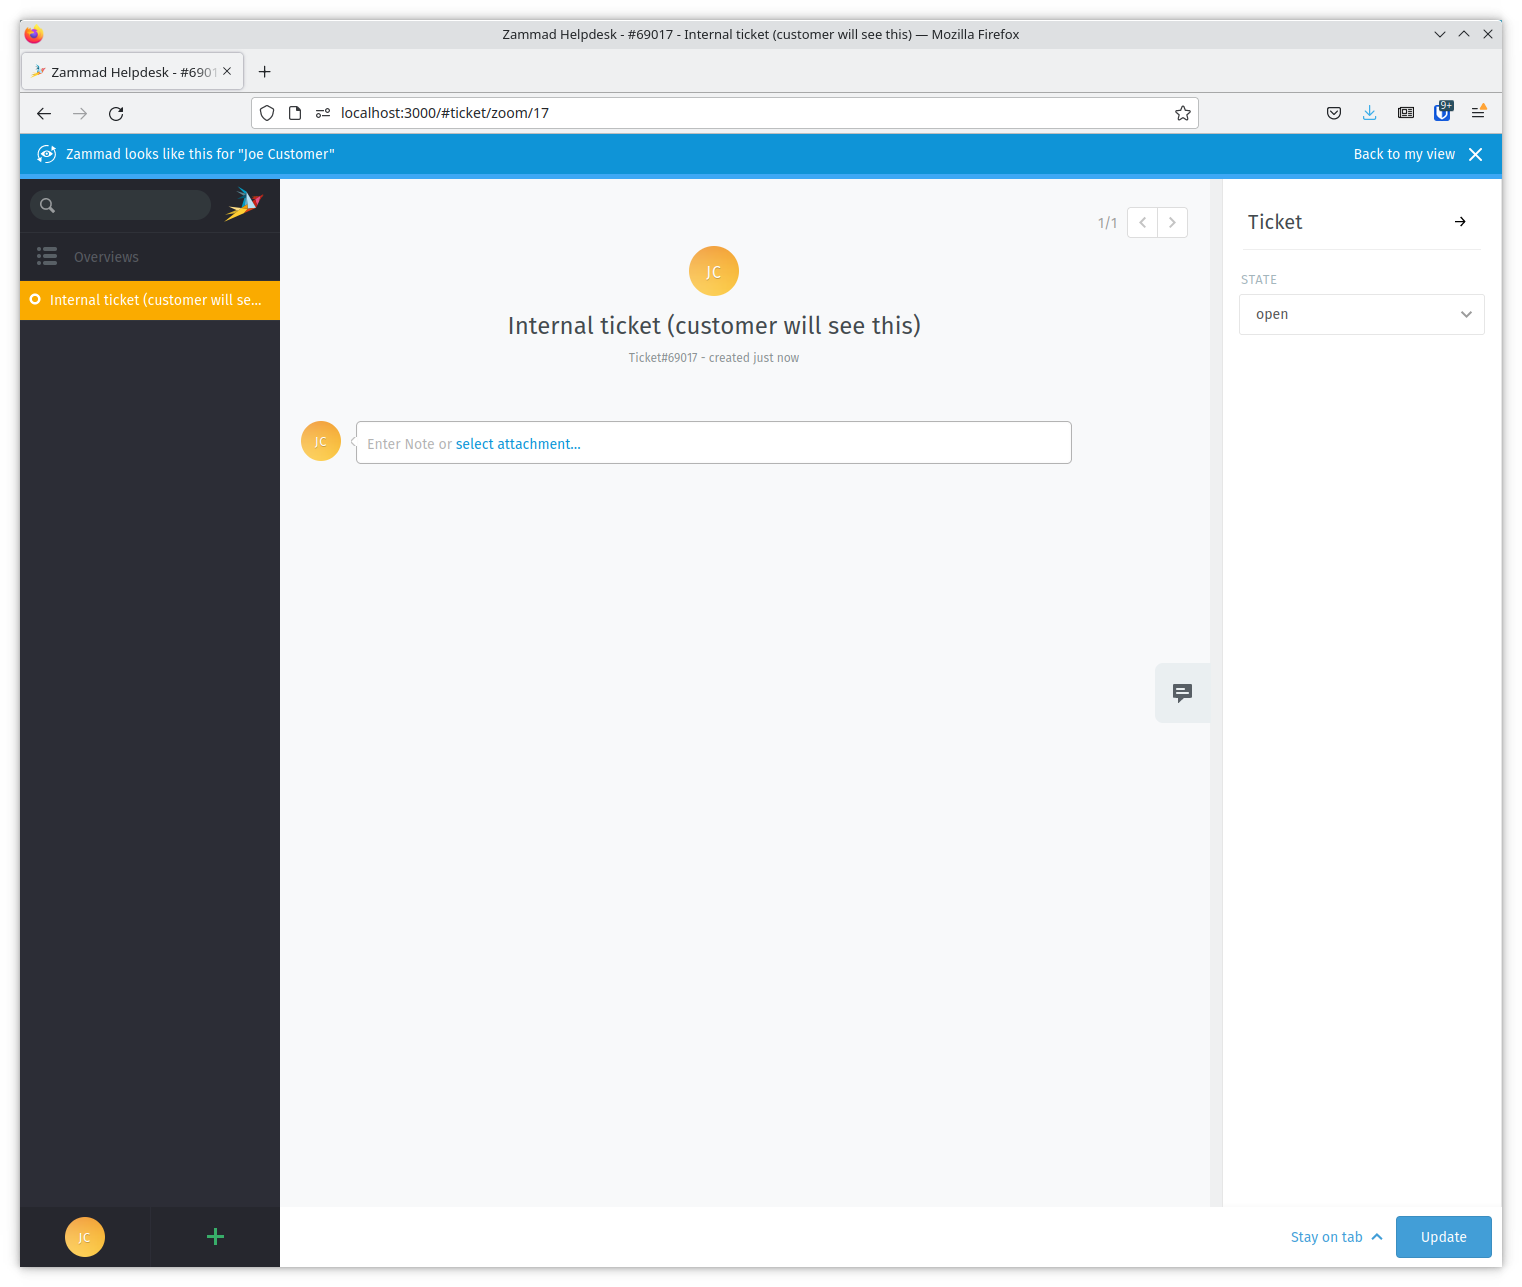Open the comment bubble panel on ticket
Viewport: 1522px width, 1287px height.
pos(1182,692)
